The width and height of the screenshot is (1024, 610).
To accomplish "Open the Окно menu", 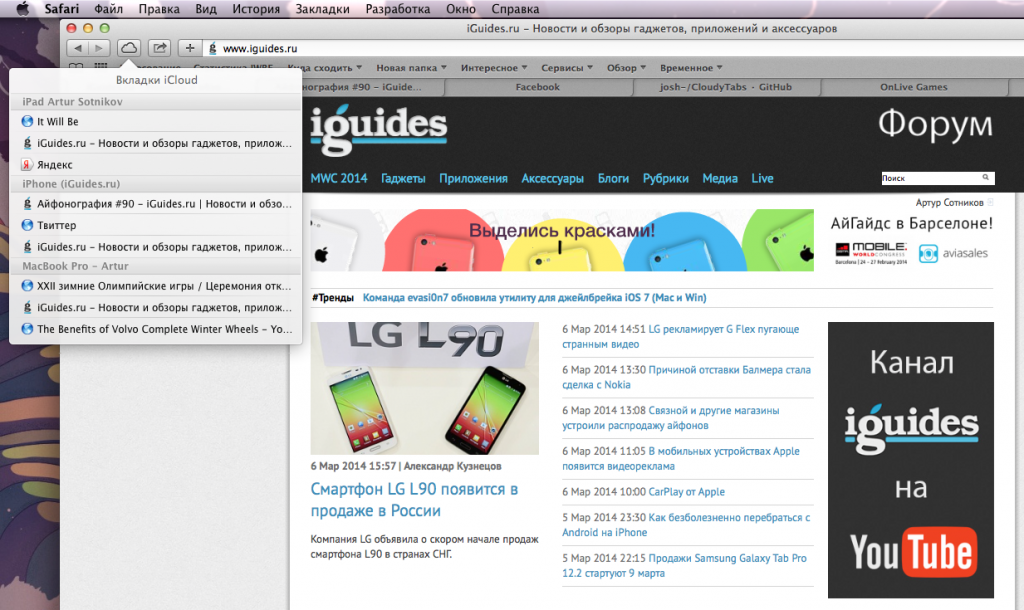I will pos(460,9).
